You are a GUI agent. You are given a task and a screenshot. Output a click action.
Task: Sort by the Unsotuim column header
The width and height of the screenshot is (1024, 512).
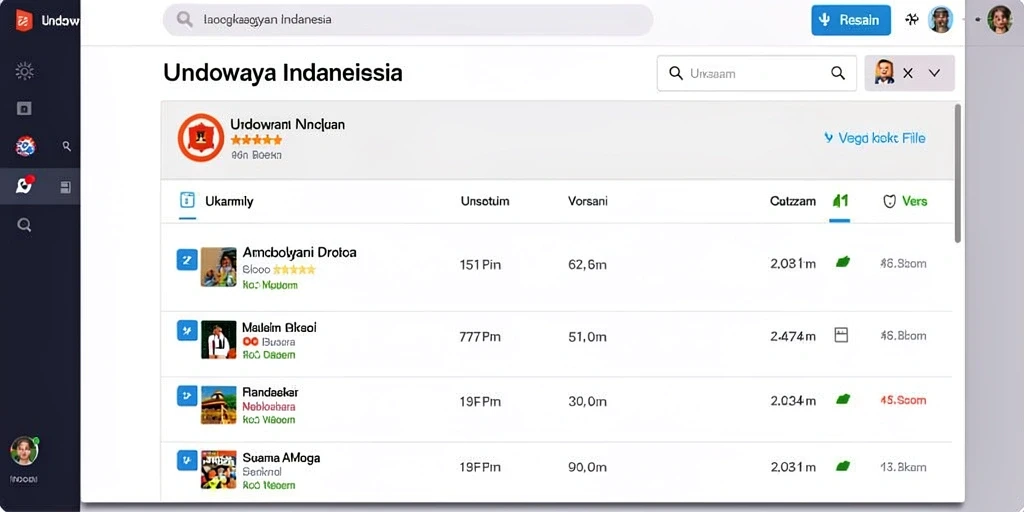485,201
